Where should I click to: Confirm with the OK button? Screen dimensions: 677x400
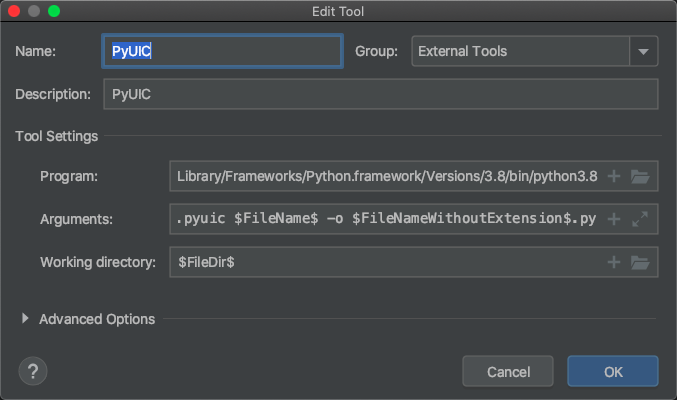(x=613, y=371)
